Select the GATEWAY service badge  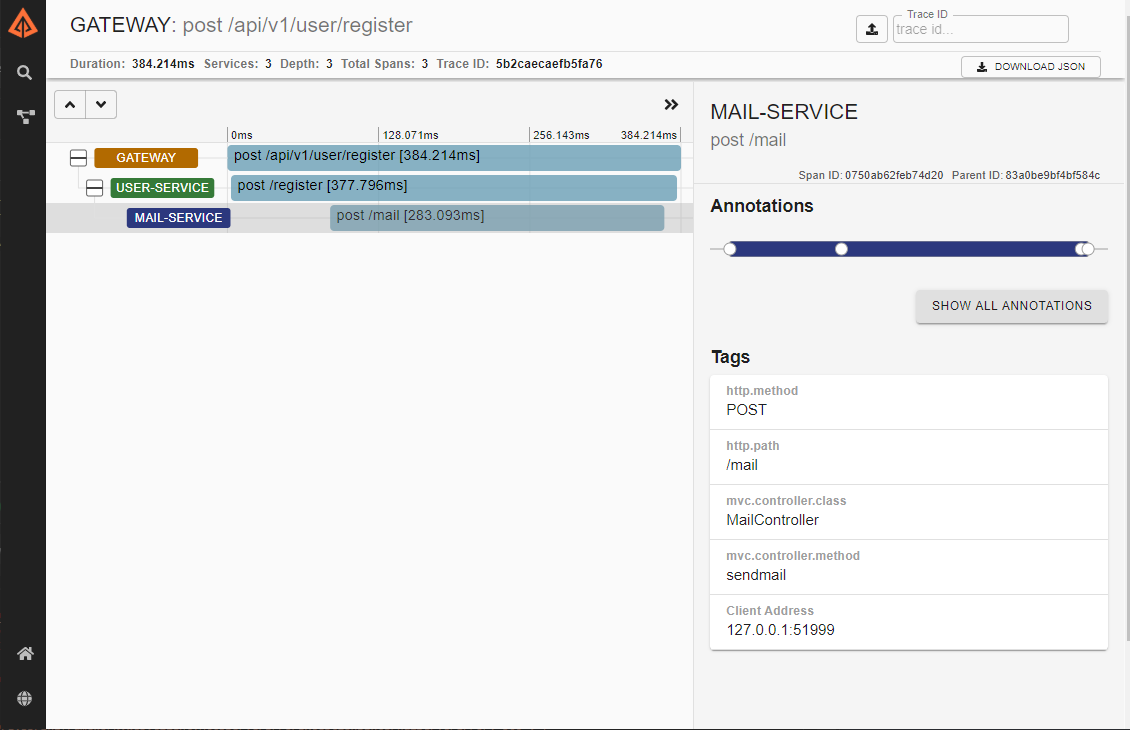[146, 158]
